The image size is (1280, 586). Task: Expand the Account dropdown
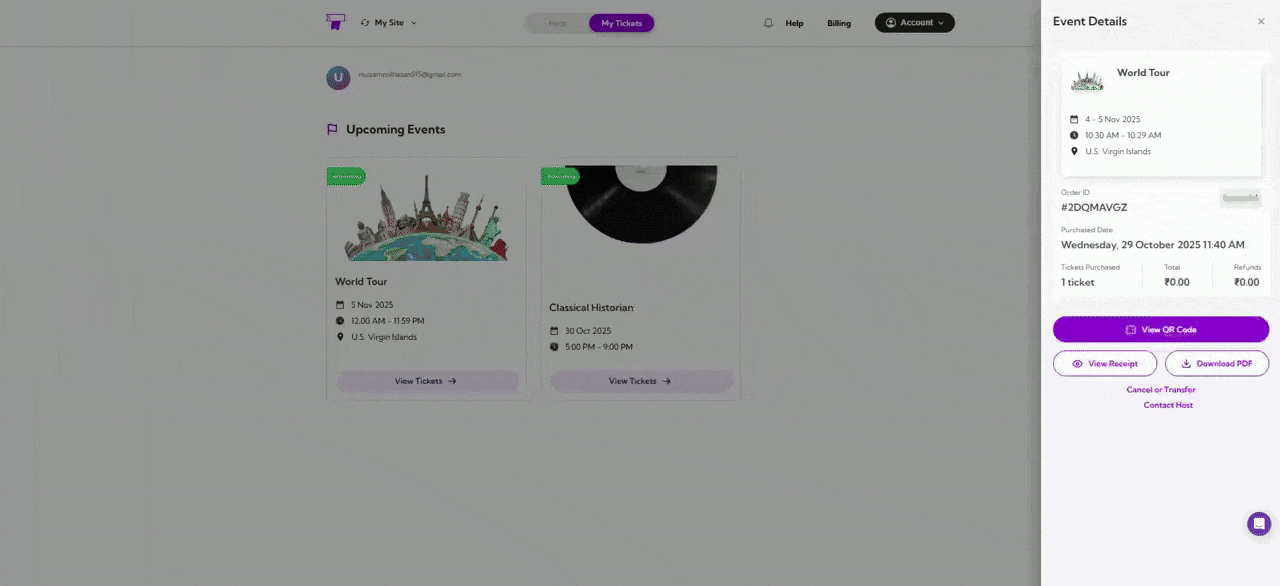[915, 22]
